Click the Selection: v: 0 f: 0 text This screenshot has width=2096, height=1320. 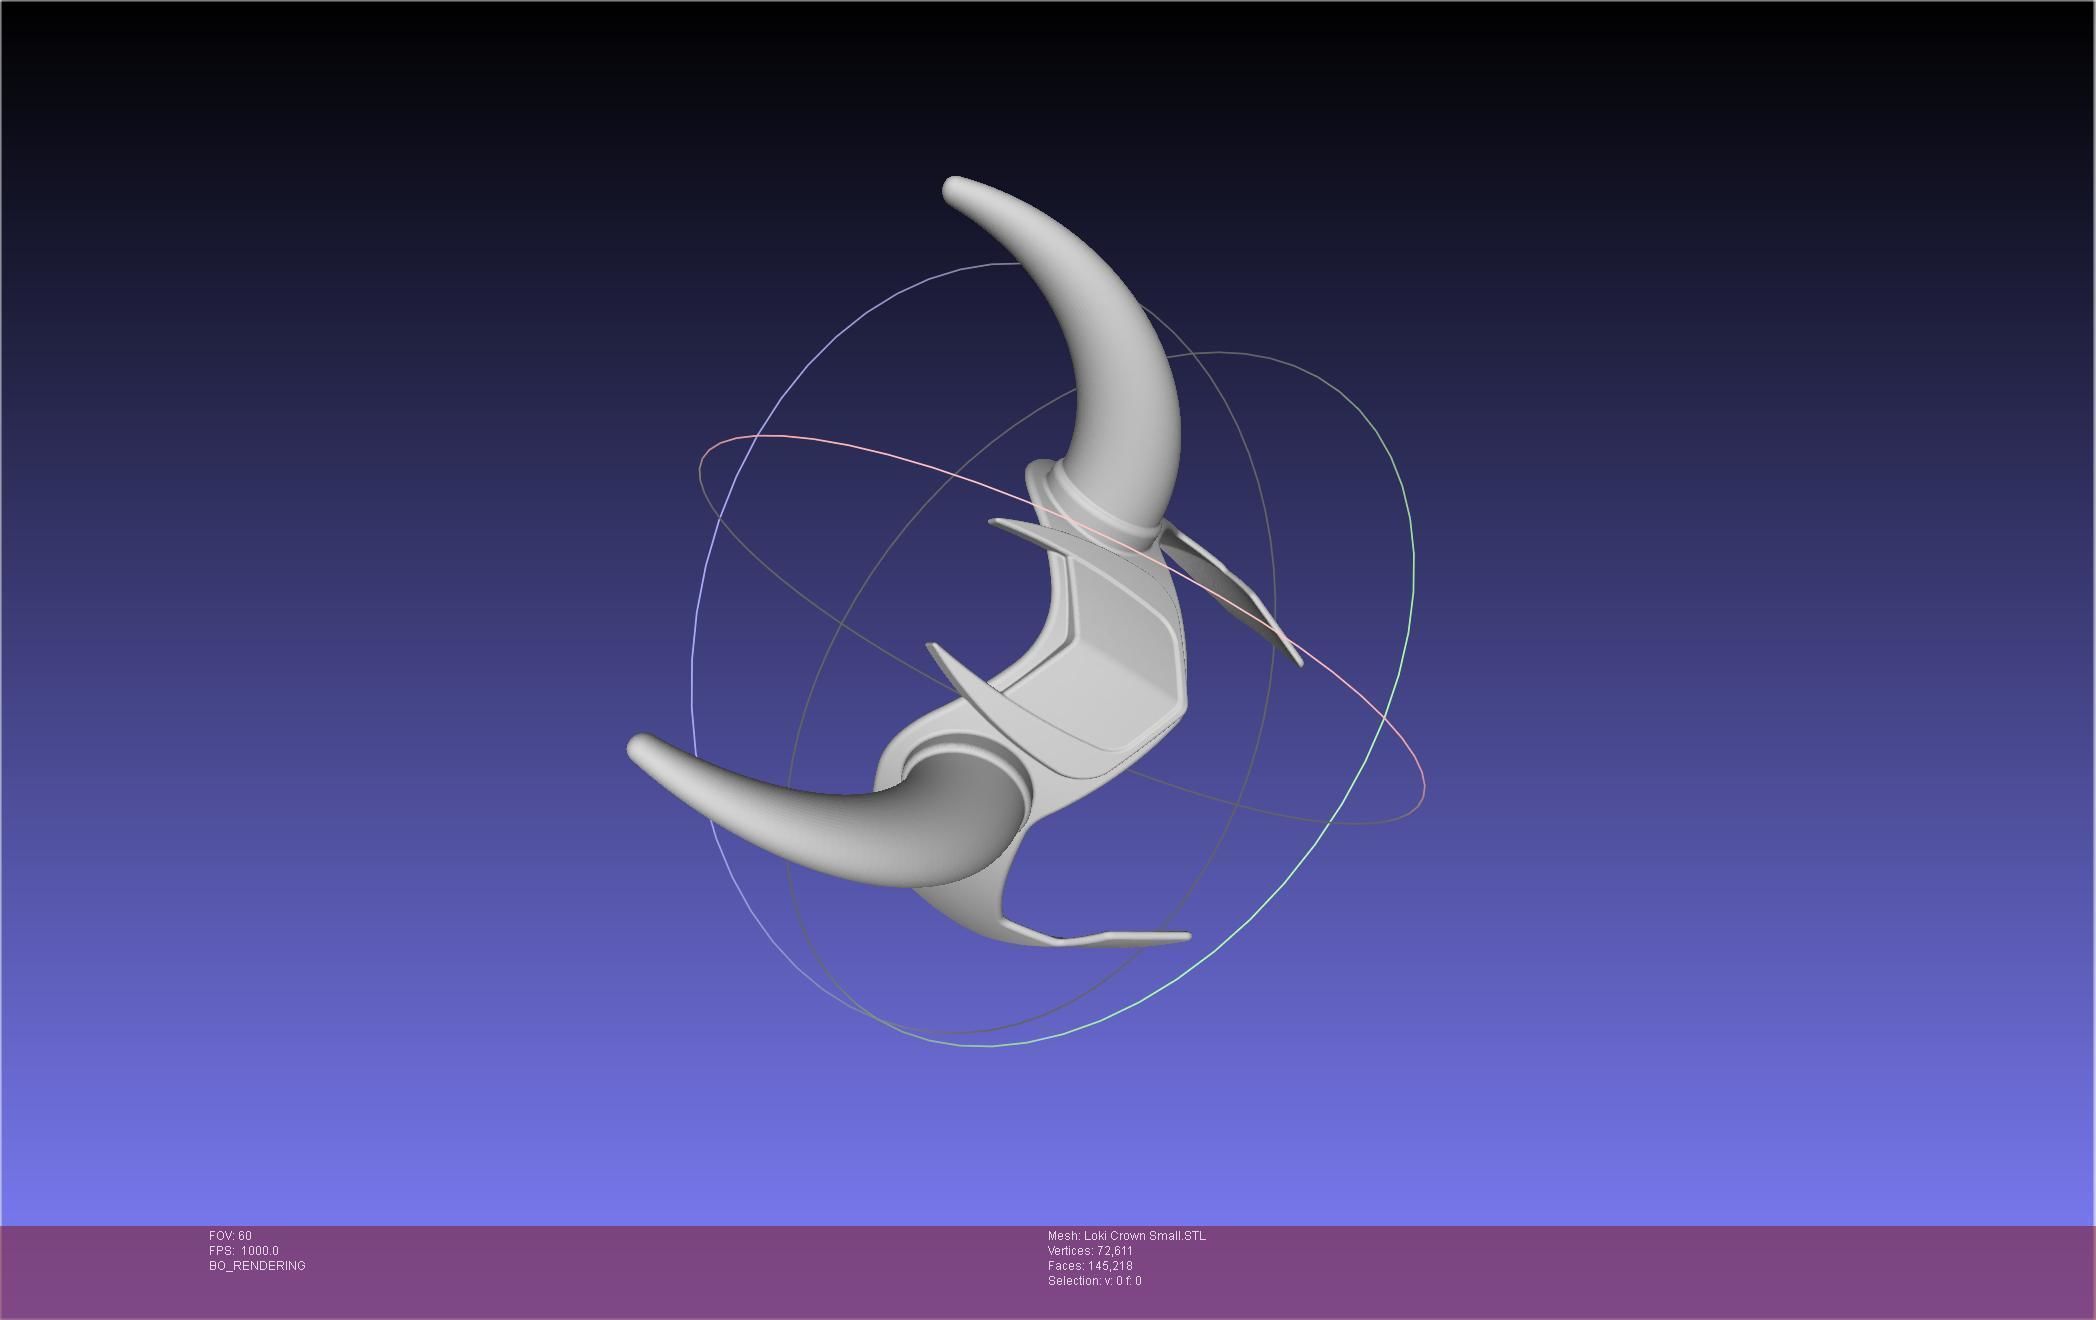click(1094, 1281)
